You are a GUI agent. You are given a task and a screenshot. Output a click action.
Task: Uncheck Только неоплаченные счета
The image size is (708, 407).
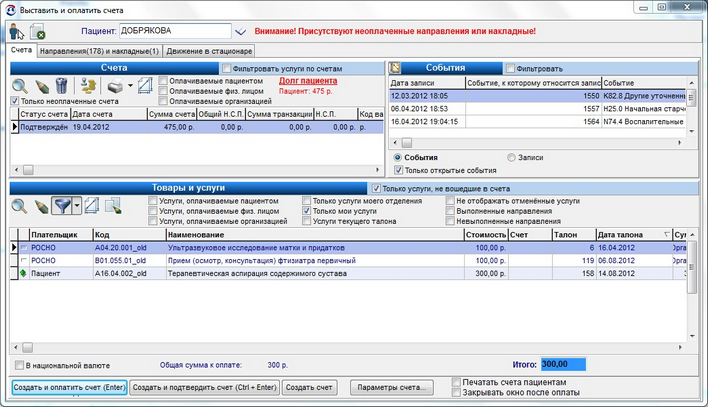pos(15,101)
